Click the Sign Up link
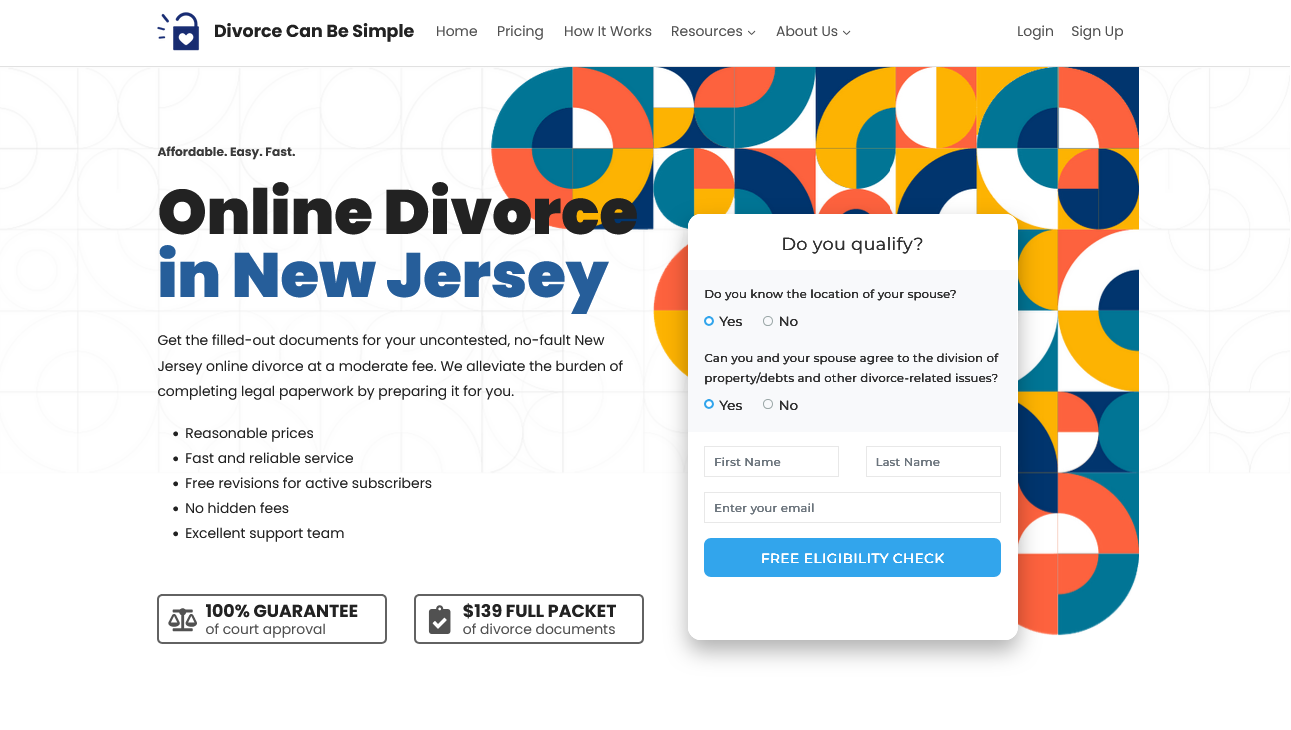 tap(1097, 31)
